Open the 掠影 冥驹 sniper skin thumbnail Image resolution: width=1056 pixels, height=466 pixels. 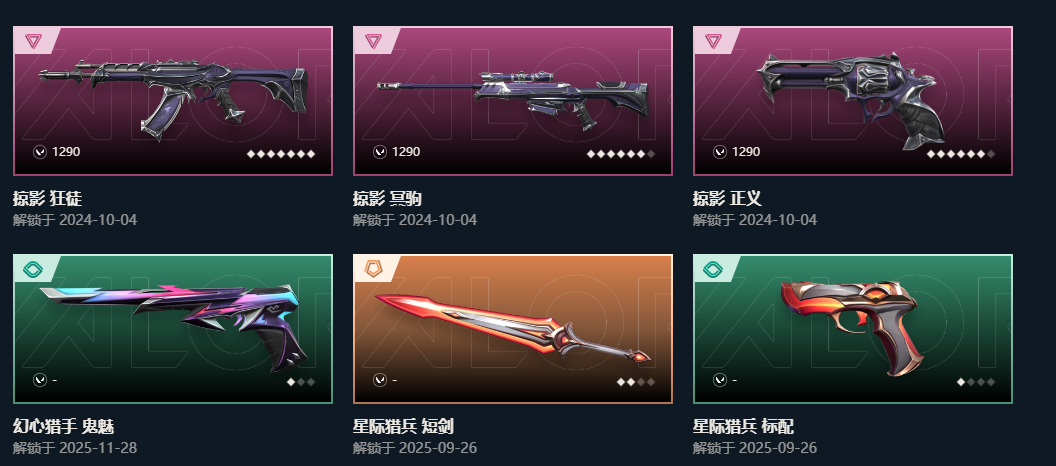pos(513,100)
